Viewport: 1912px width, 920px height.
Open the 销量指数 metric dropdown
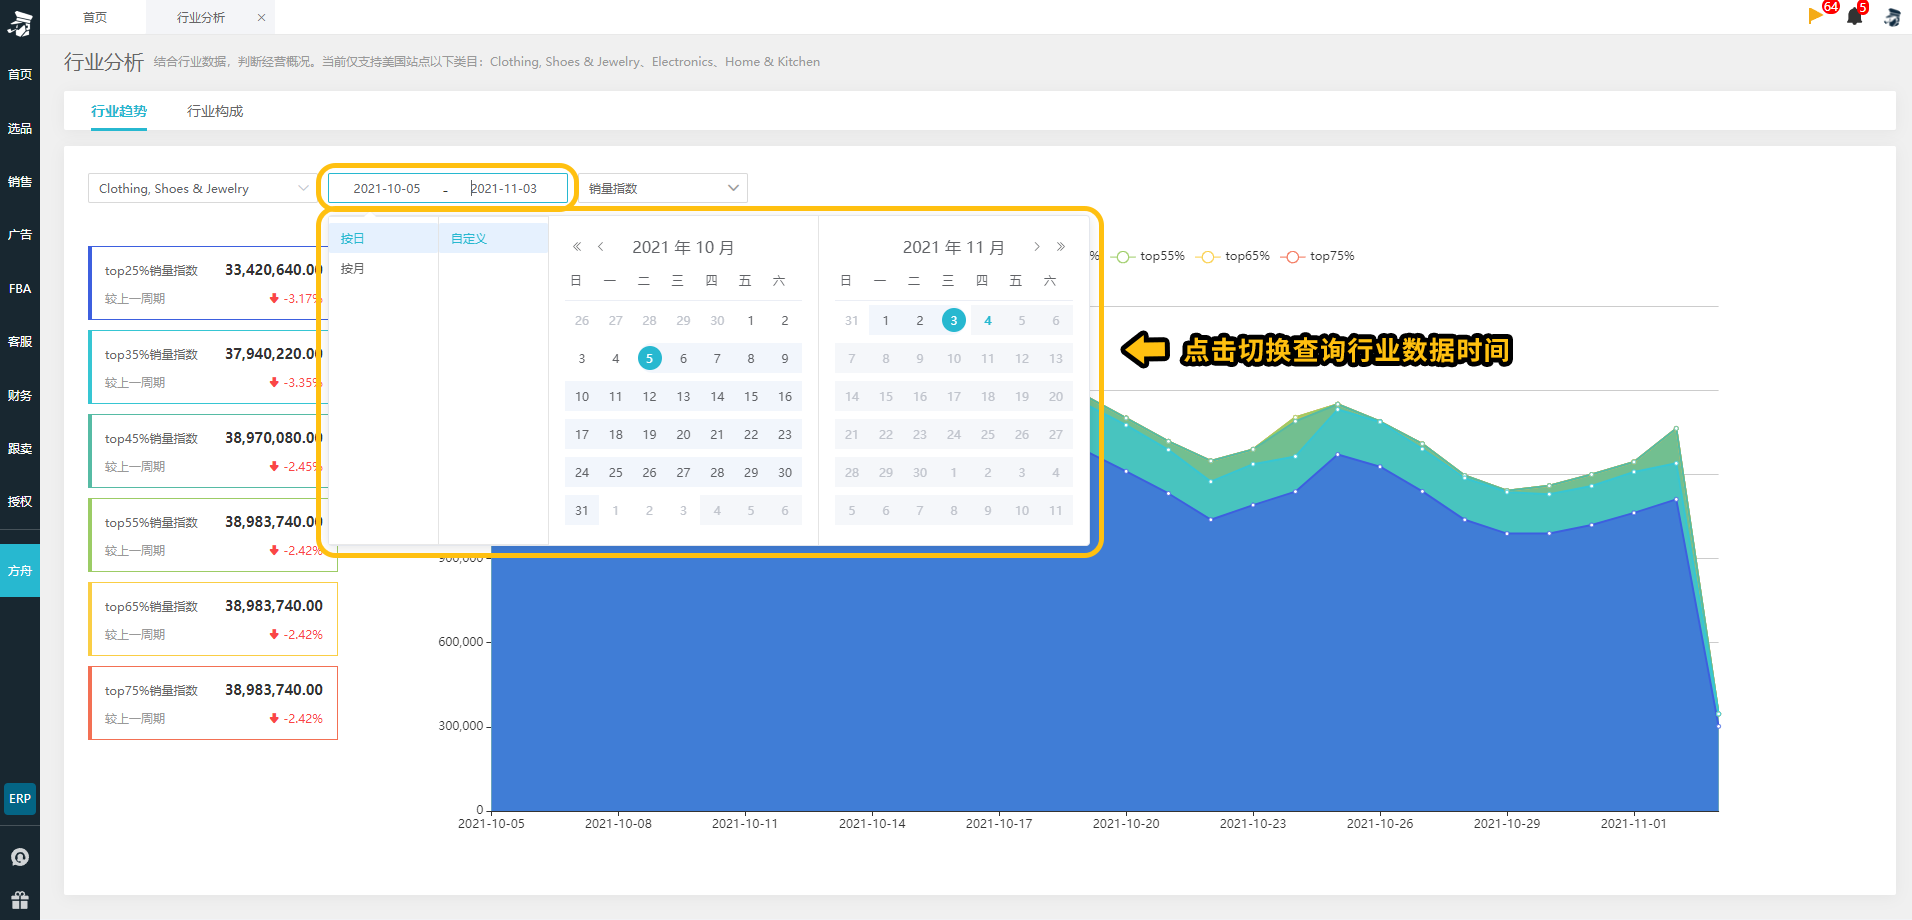pos(663,188)
